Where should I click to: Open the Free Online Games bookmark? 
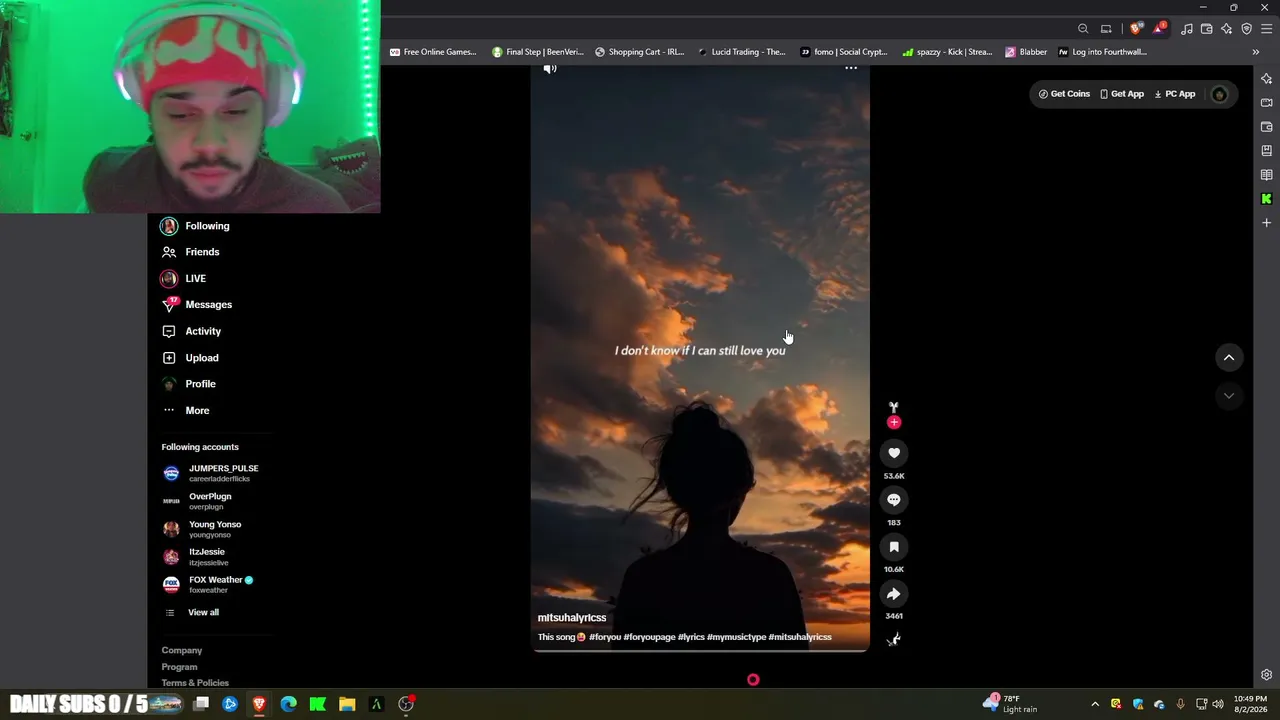tap(433, 52)
